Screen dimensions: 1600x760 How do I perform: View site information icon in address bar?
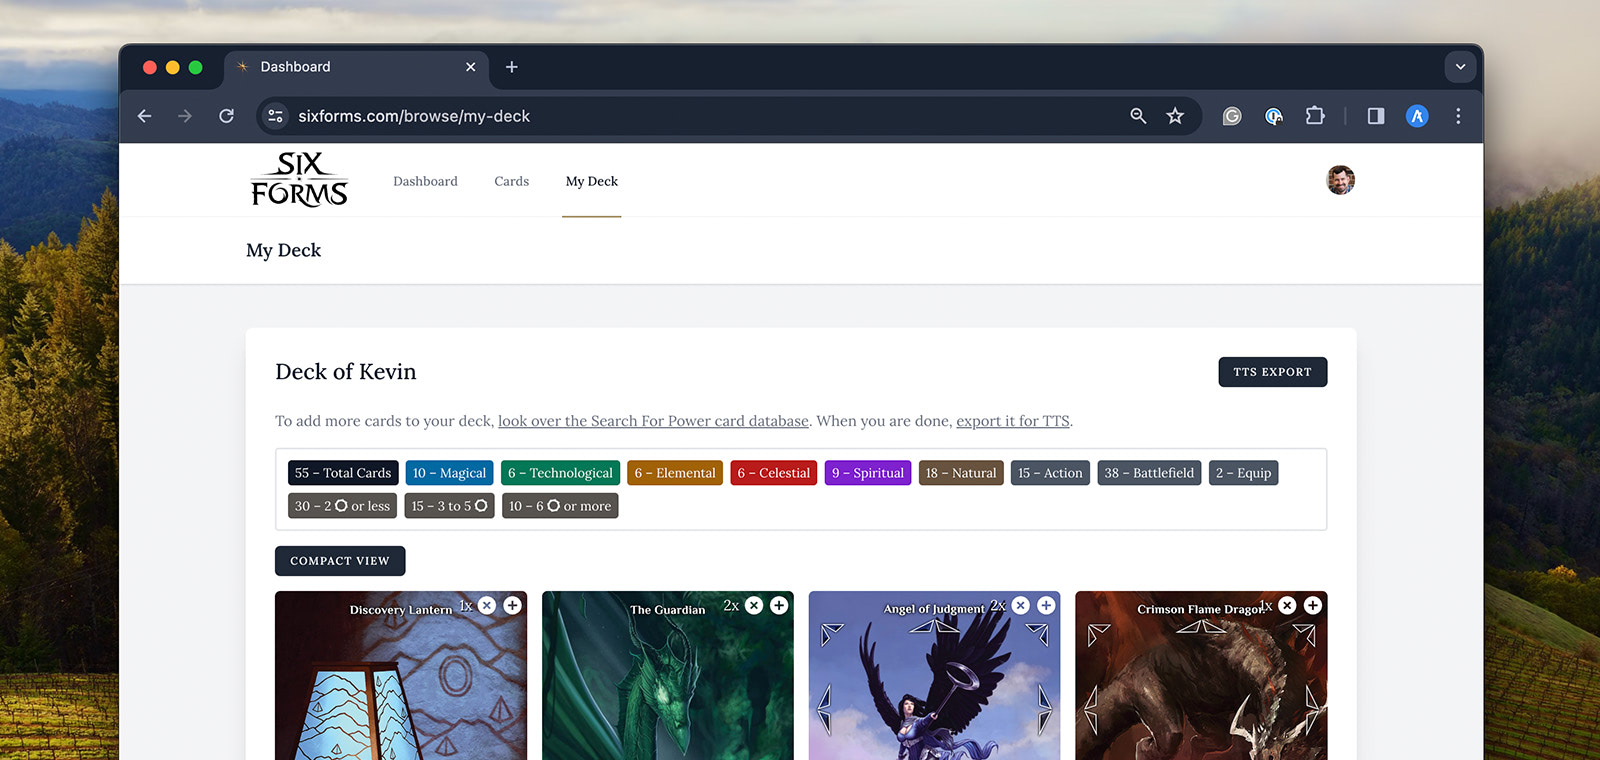tap(276, 116)
